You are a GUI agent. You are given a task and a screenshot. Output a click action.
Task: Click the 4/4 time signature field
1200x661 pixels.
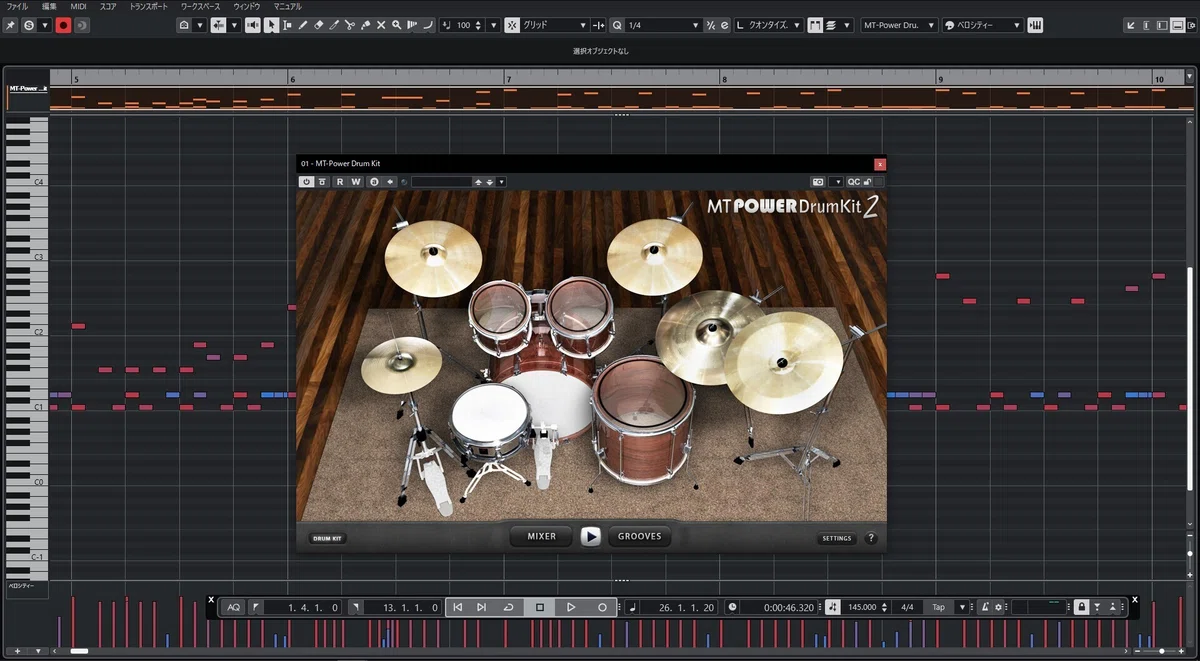(907, 607)
